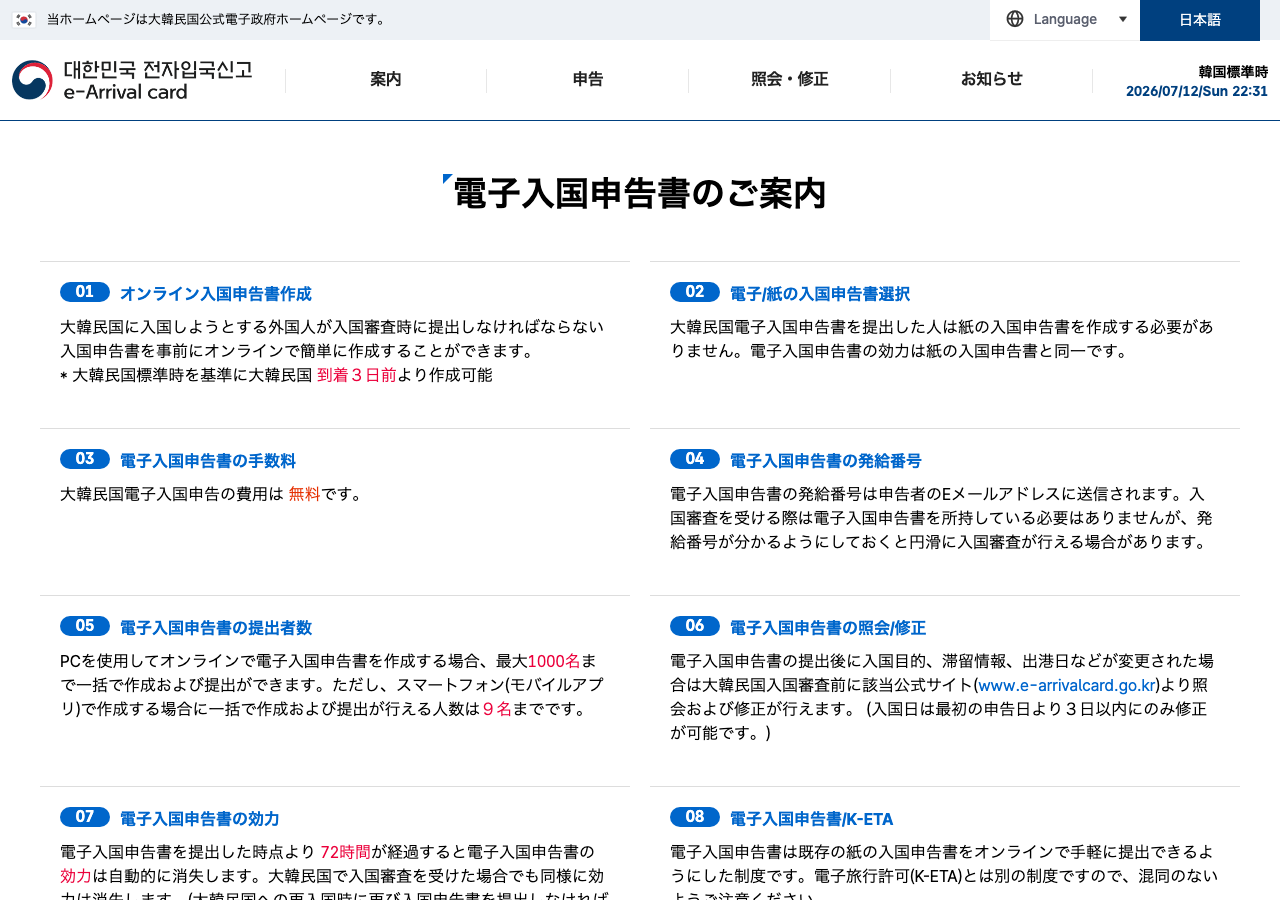
Task: Click the 04 number badge
Action: [x=695, y=459]
